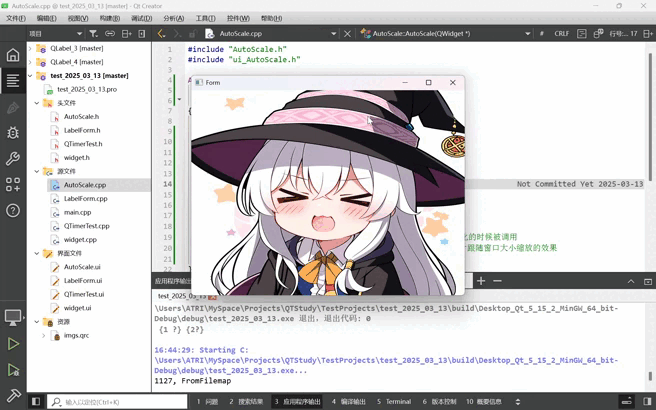Select QTimerTest.cpp in project tree
The image size is (656, 410).
[x=87, y=226]
